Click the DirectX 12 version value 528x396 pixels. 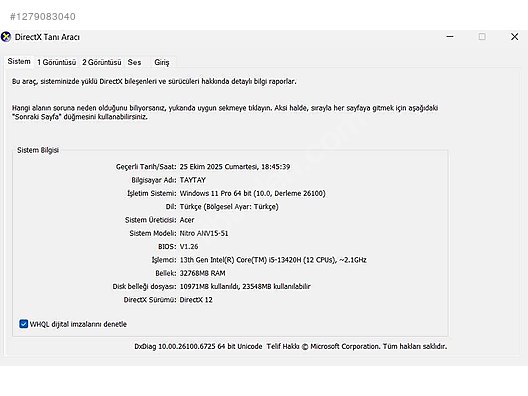point(196,300)
